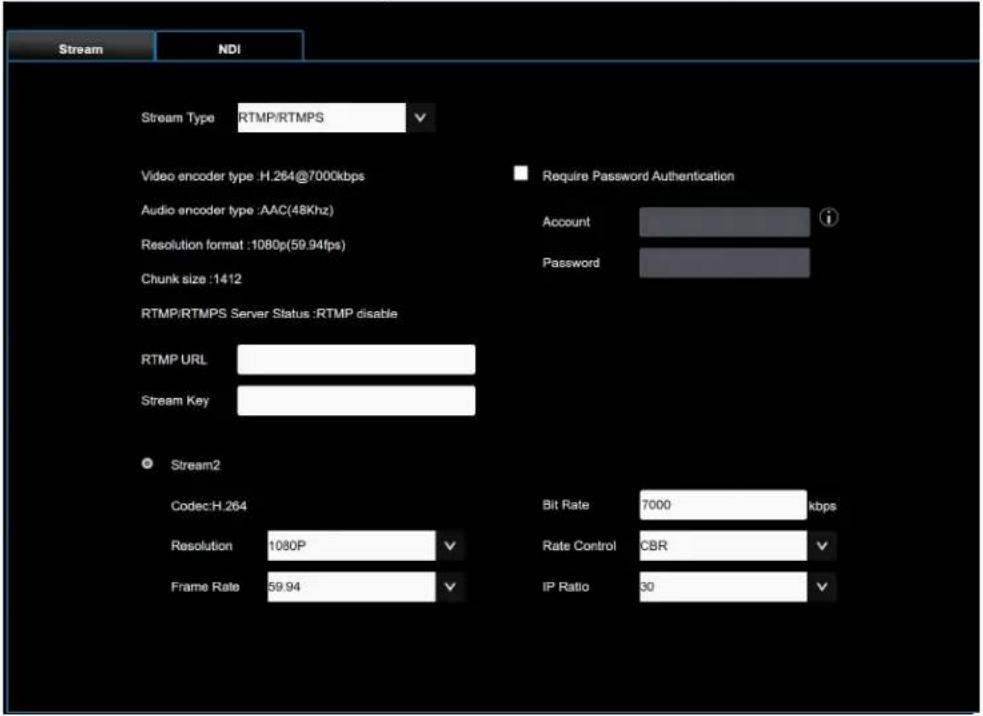Expand the Resolution 1080P dropdown
Screen dimensions: 983x716
tap(449, 545)
